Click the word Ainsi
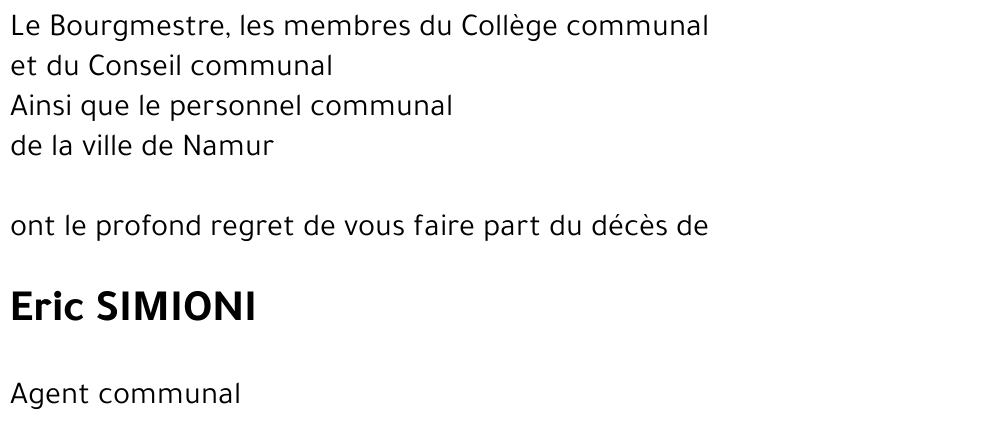 [x=41, y=107]
